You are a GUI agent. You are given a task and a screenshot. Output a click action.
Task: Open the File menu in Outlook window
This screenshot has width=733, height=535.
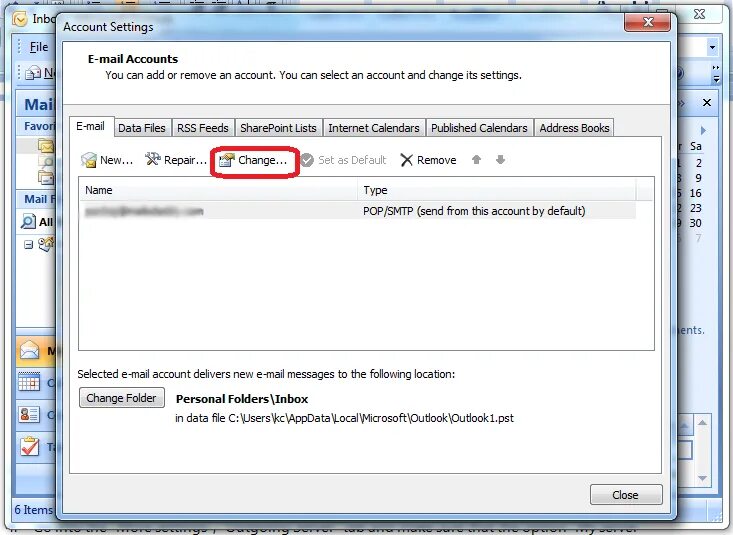pyautogui.click(x=39, y=47)
